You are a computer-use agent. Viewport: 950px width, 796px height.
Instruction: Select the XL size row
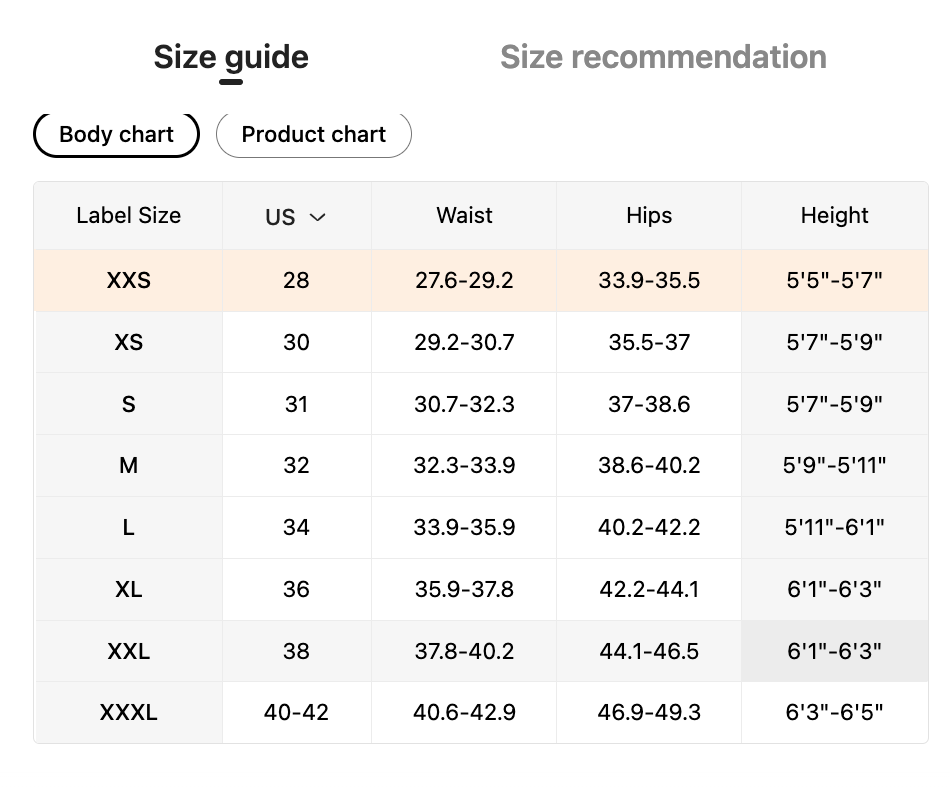pyautogui.click(x=128, y=590)
